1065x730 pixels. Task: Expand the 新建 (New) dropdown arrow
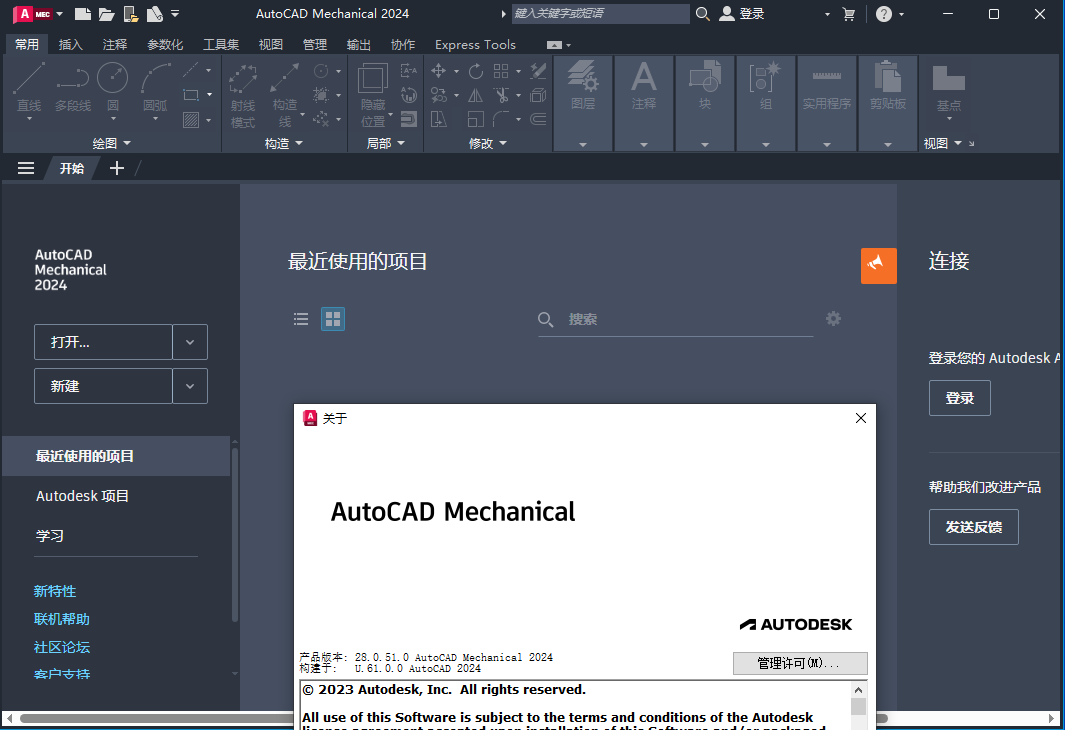point(189,386)
